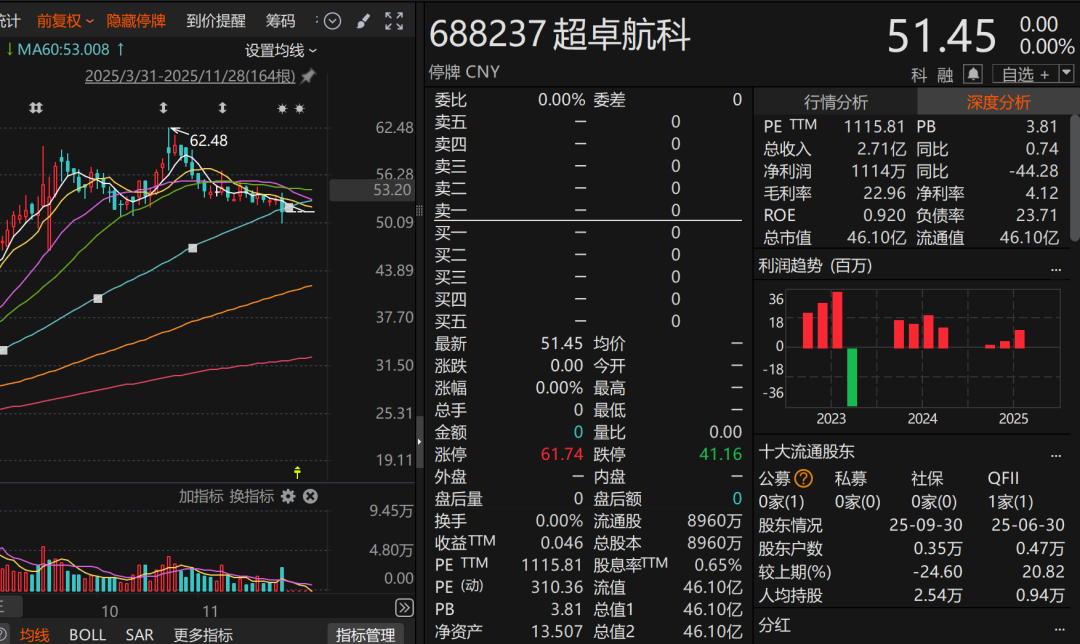Click the 人均持股 value 2.54万
This screenshot has height=644, width=1080.
click(937, 596)
